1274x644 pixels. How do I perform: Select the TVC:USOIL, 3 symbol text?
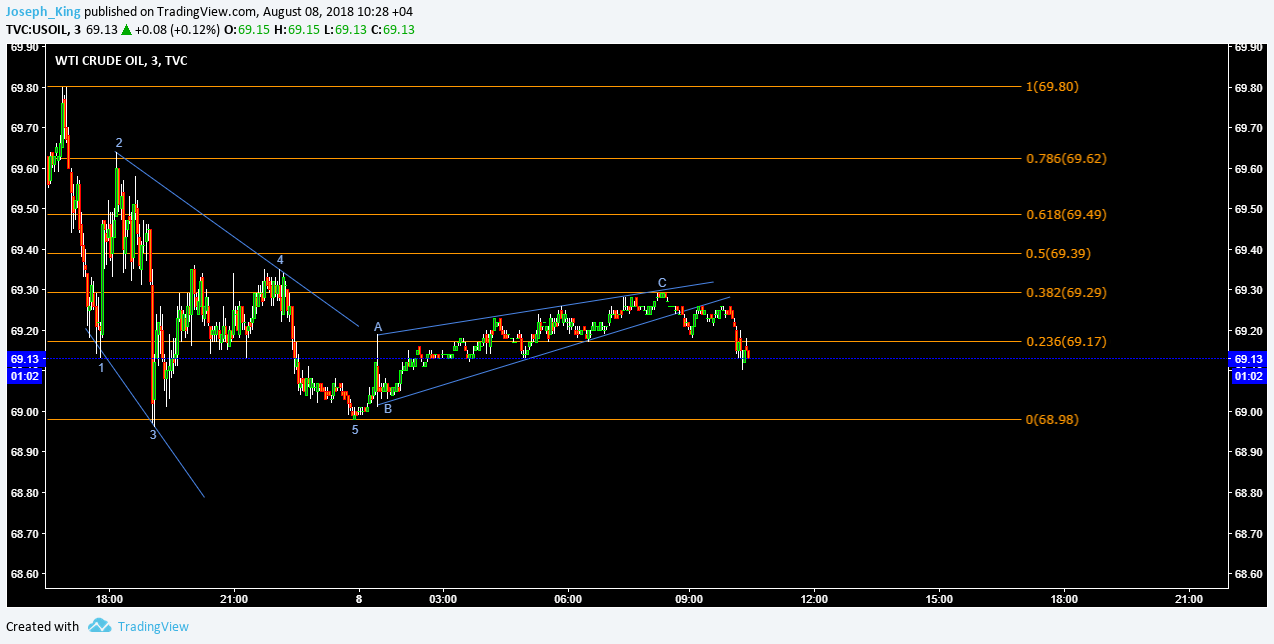[x=44, y=29]
